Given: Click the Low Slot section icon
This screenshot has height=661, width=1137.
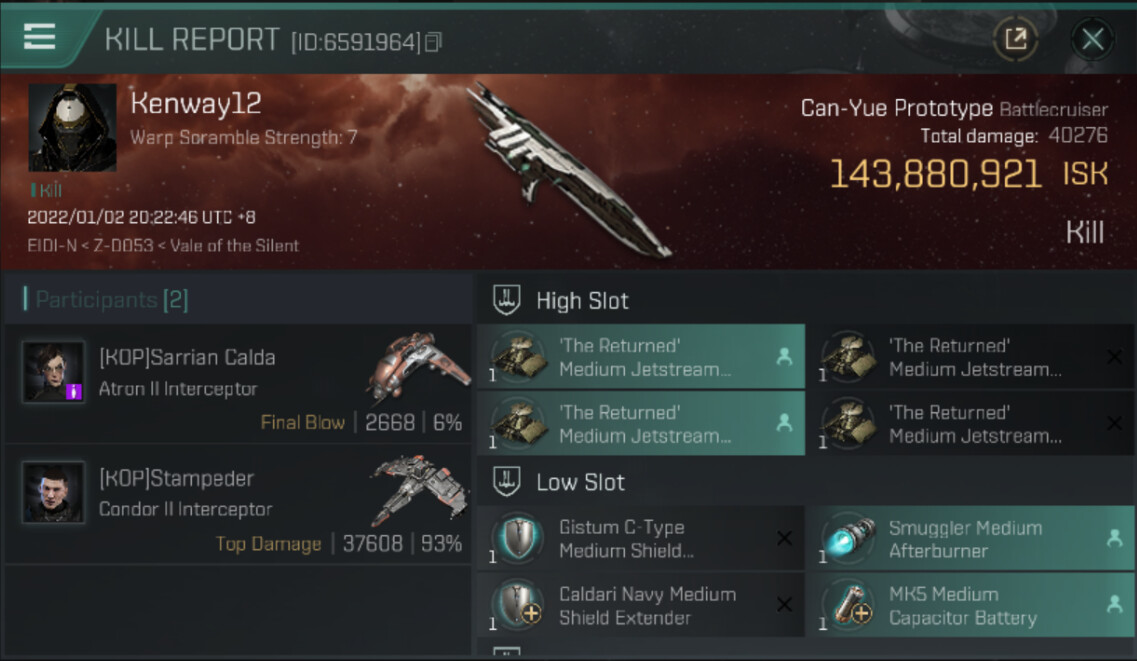Looking at the screenshot, I should point(506,482).
